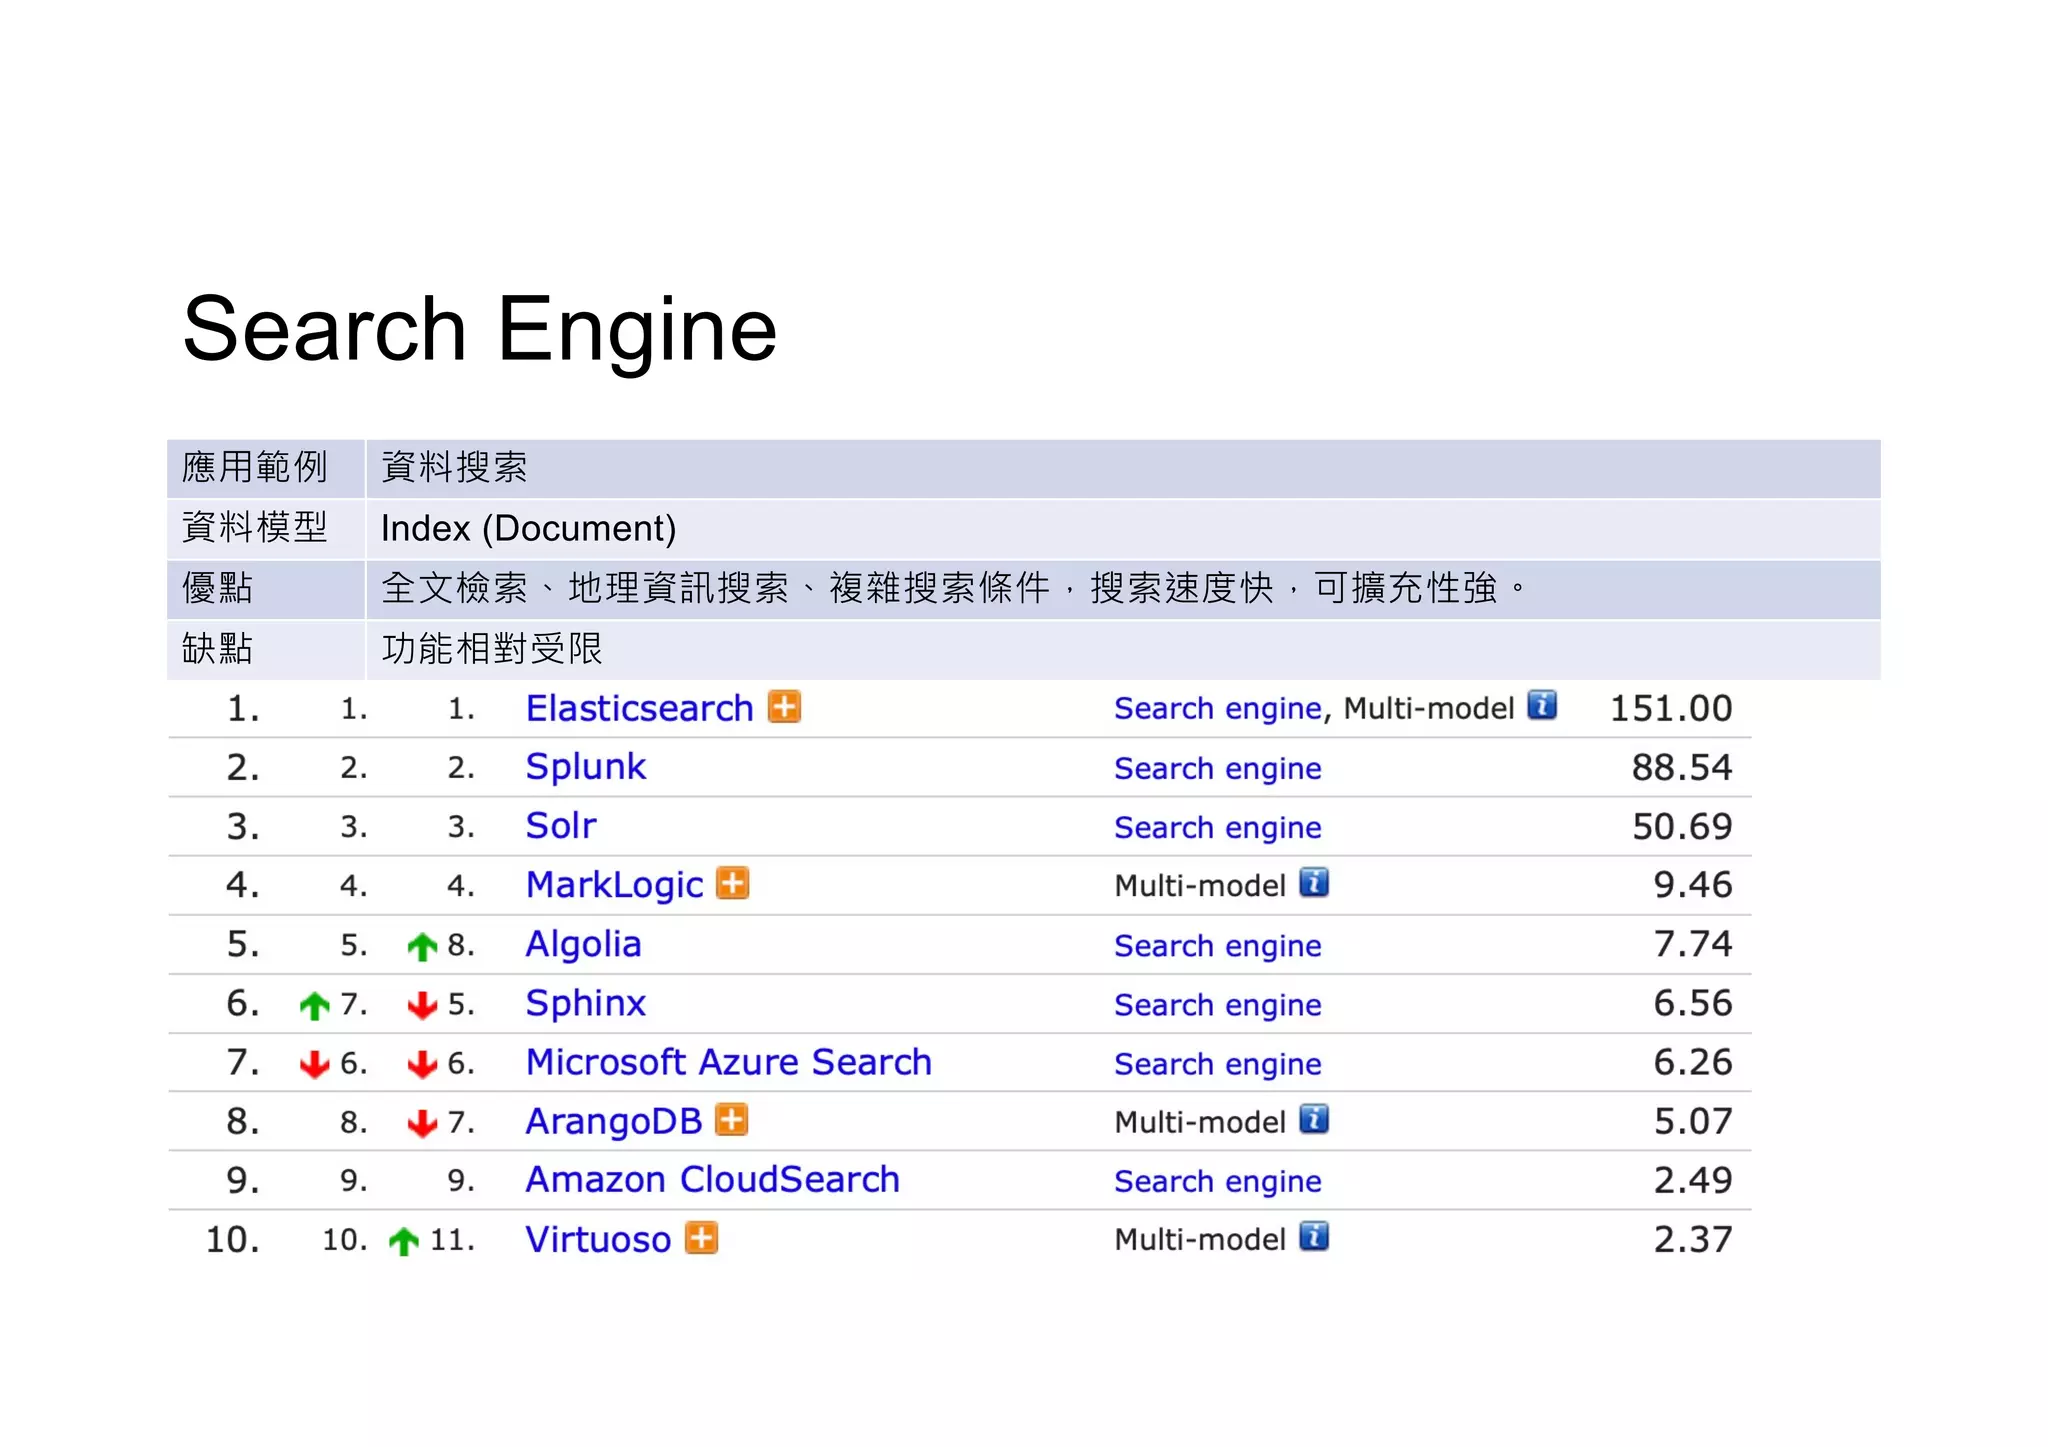Click the orange plus icon beside Elasticsearch
Image resolution: width=2048 pixels, height=1447 pixels.
tap(784, 706)
